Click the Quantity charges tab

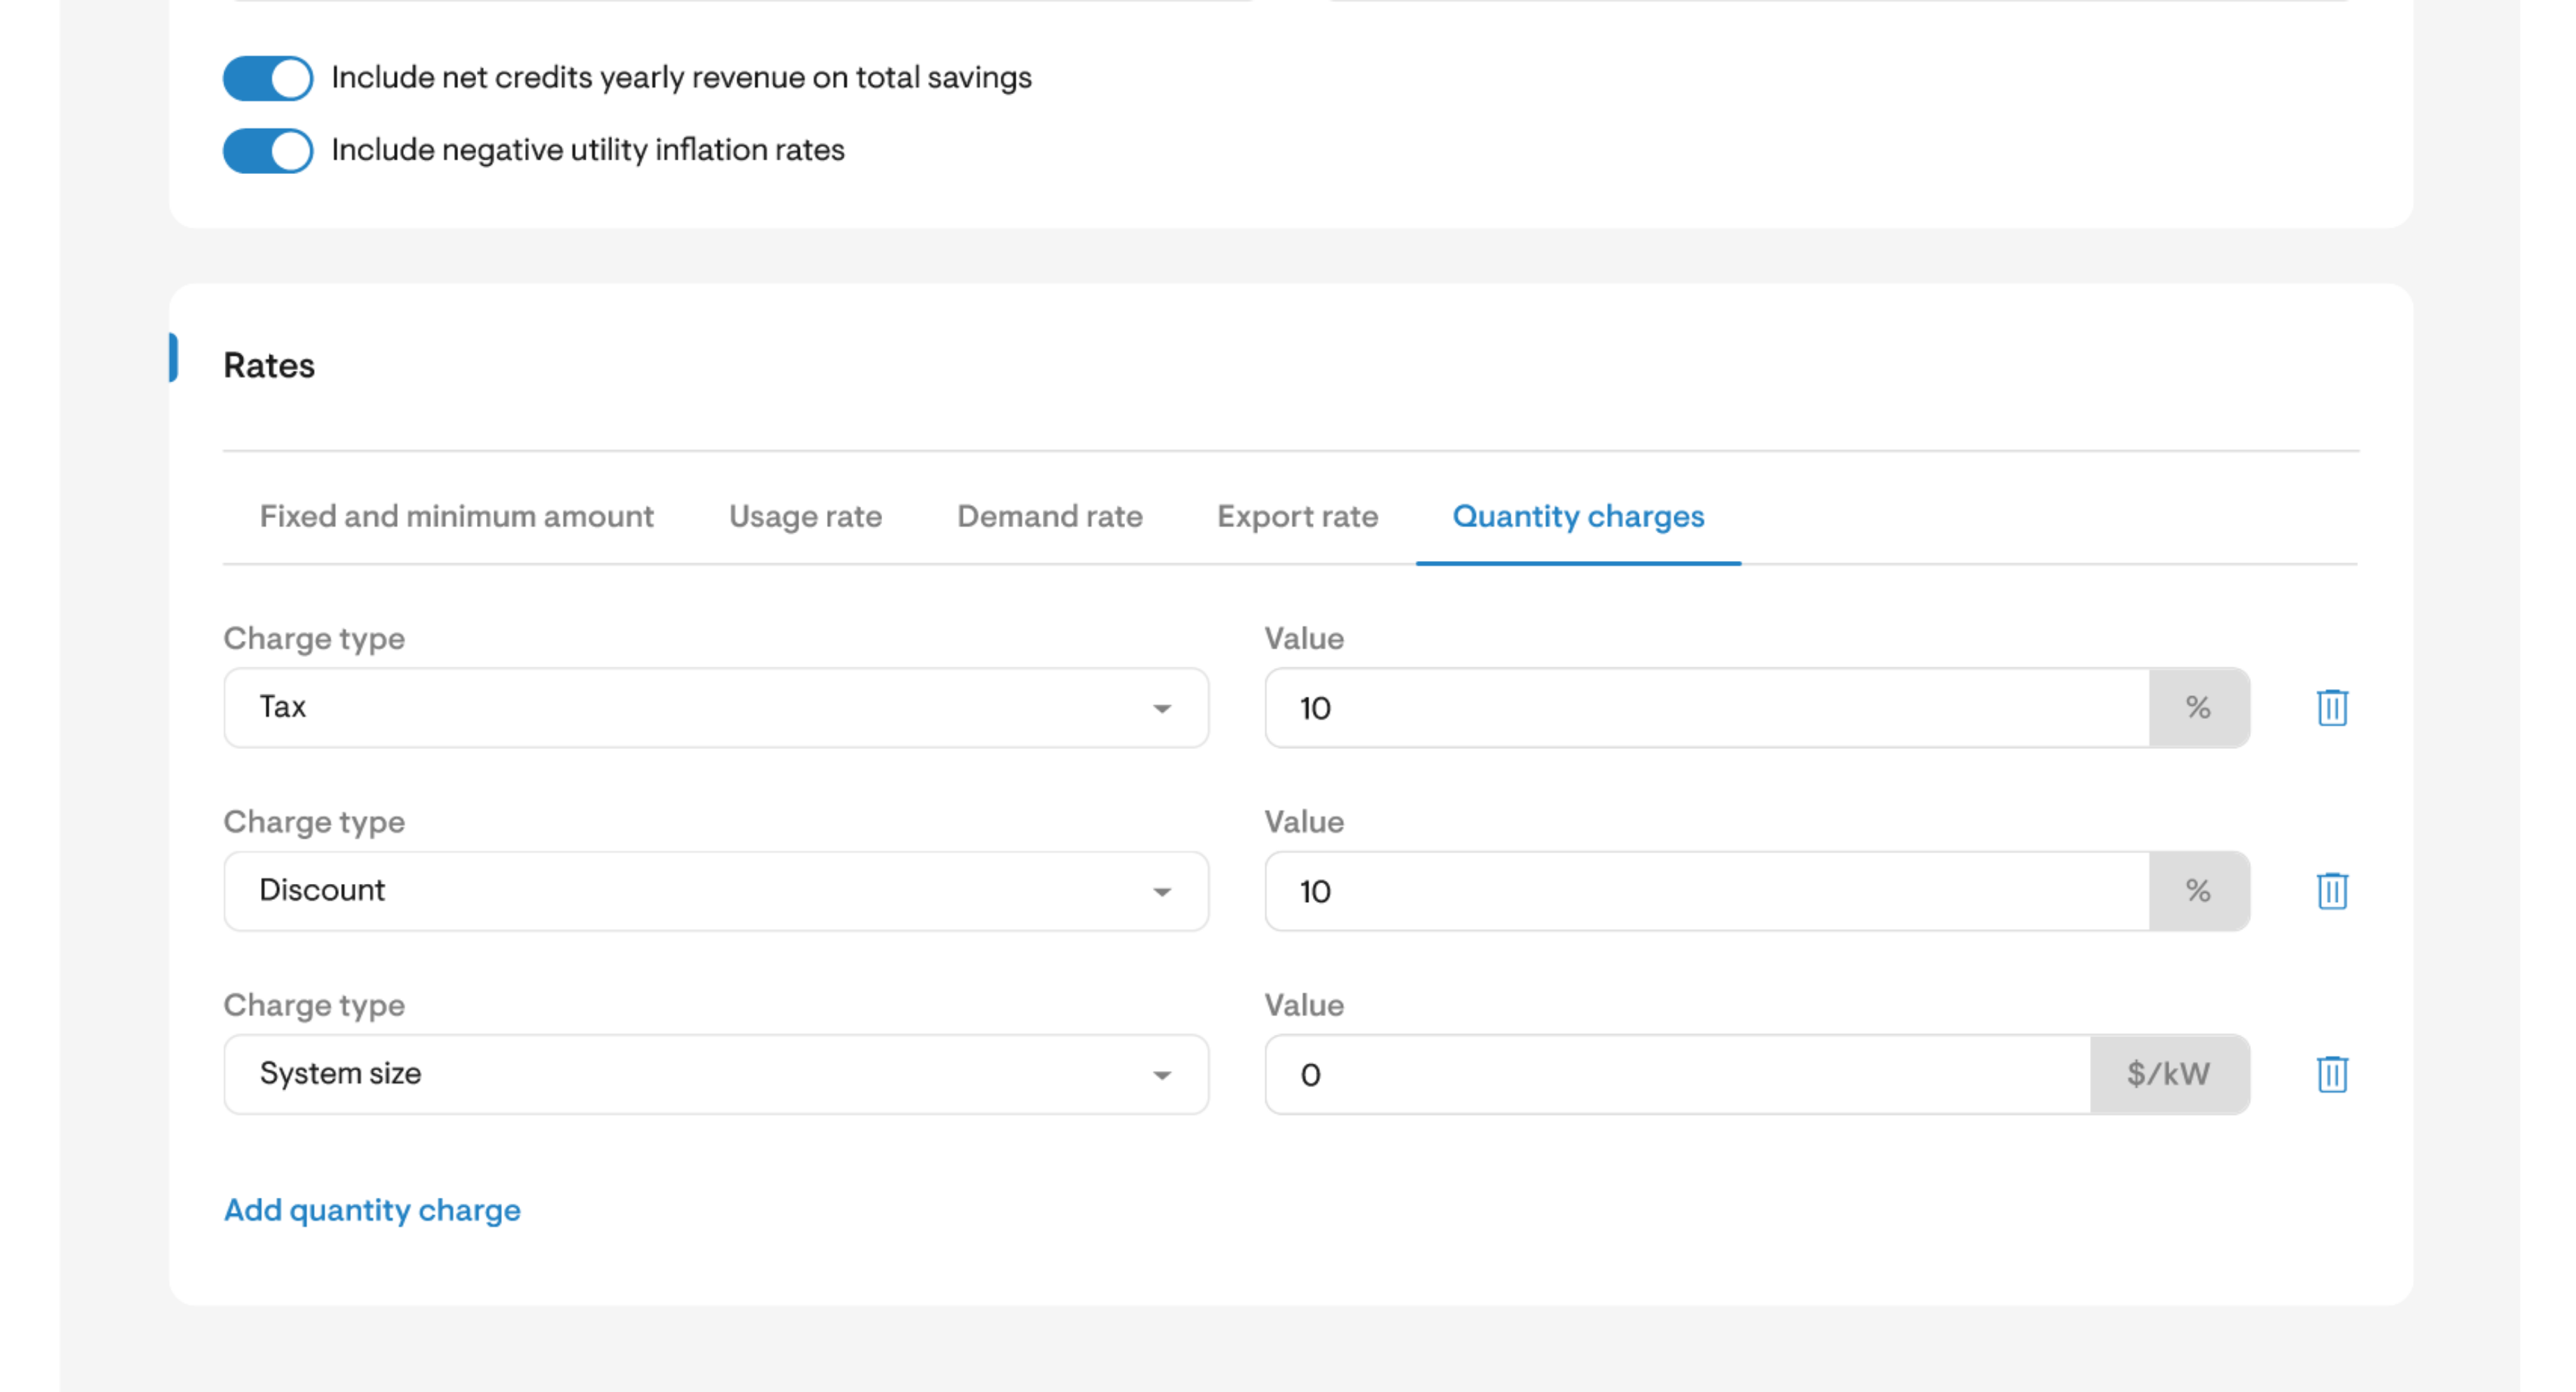pyautogui.click(x=1578, y=516)
